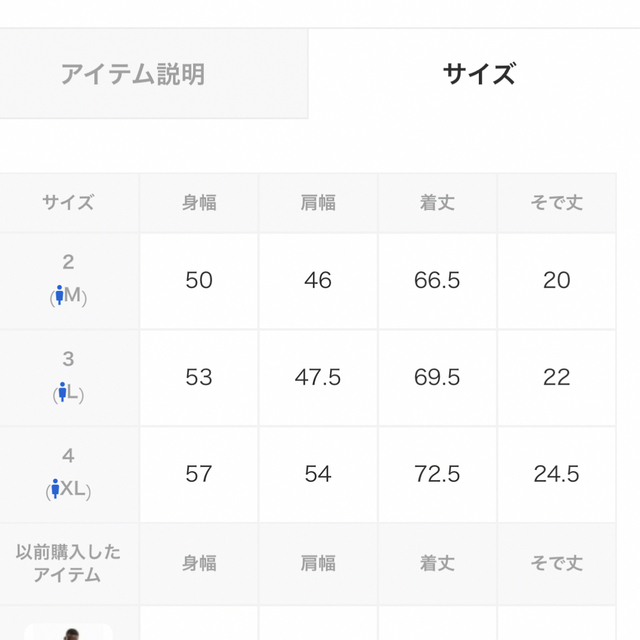Click the 47.5 shoulder width value
The height and width of the screenshot is (640, 640).
tap(318, 378)
